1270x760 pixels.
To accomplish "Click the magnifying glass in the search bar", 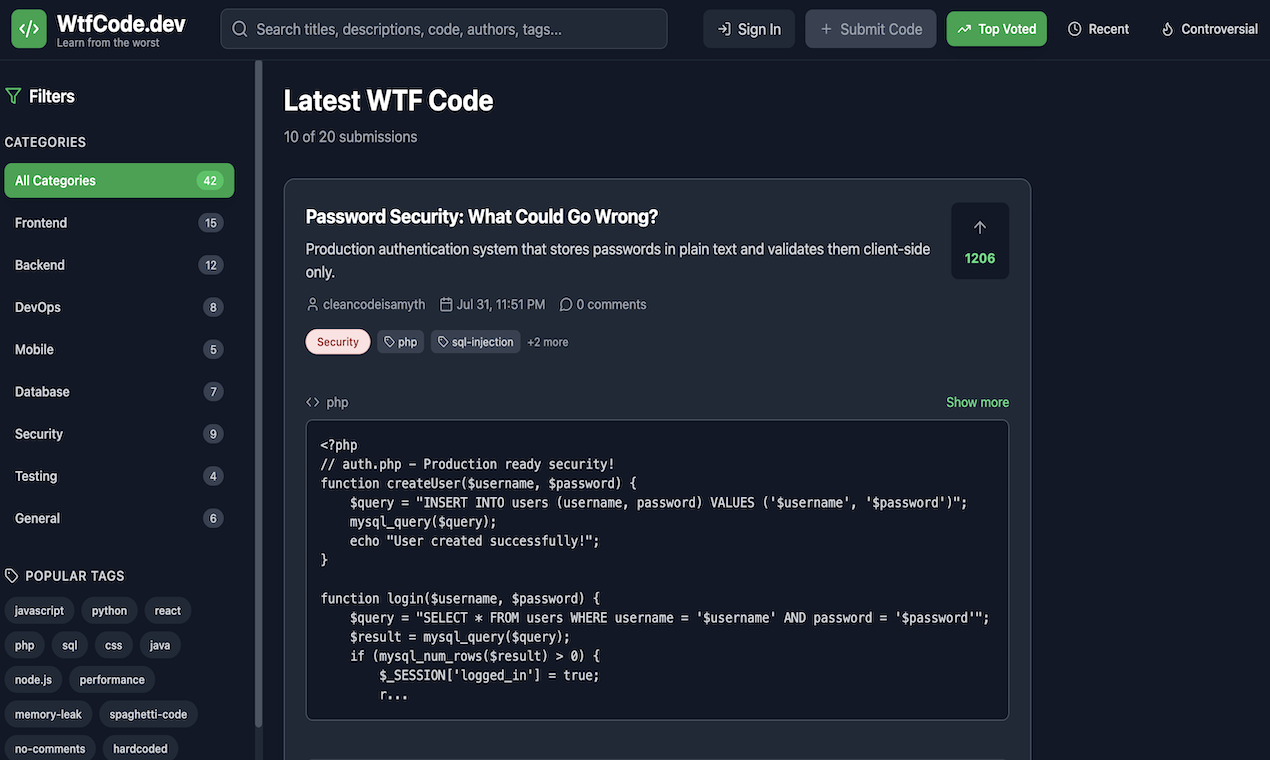I will [x=240, y=29].
